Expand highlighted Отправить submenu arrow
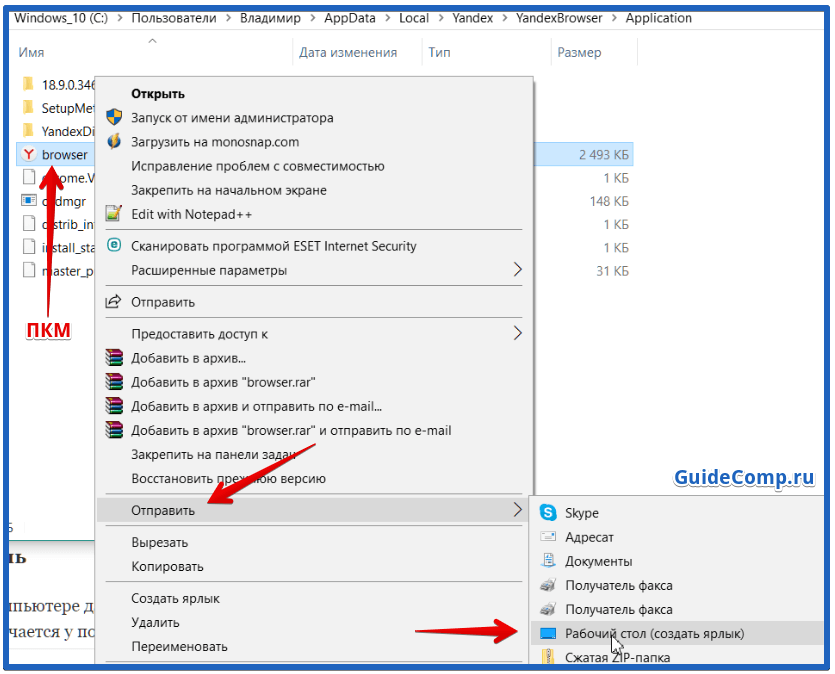The image size is (835, 674). click(x=517, y=509)
